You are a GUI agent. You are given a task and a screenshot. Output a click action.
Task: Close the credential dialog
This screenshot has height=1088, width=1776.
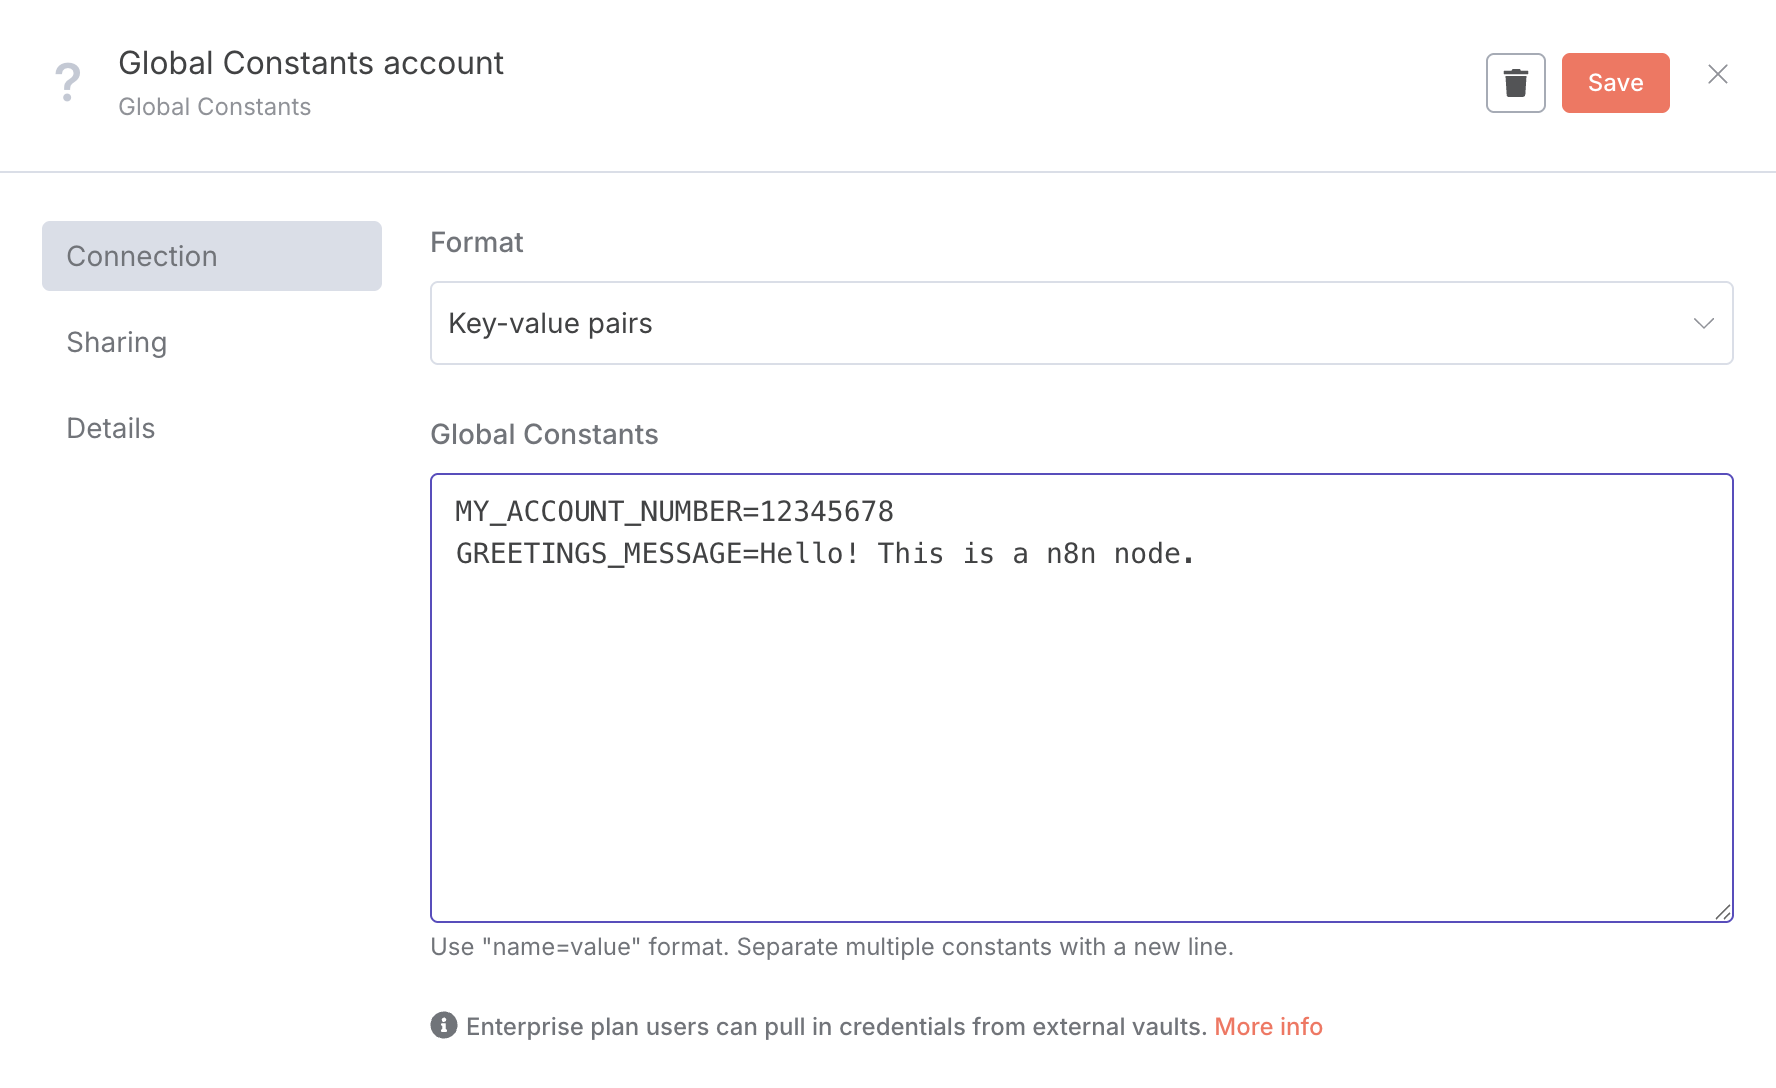pos(1717,74)
